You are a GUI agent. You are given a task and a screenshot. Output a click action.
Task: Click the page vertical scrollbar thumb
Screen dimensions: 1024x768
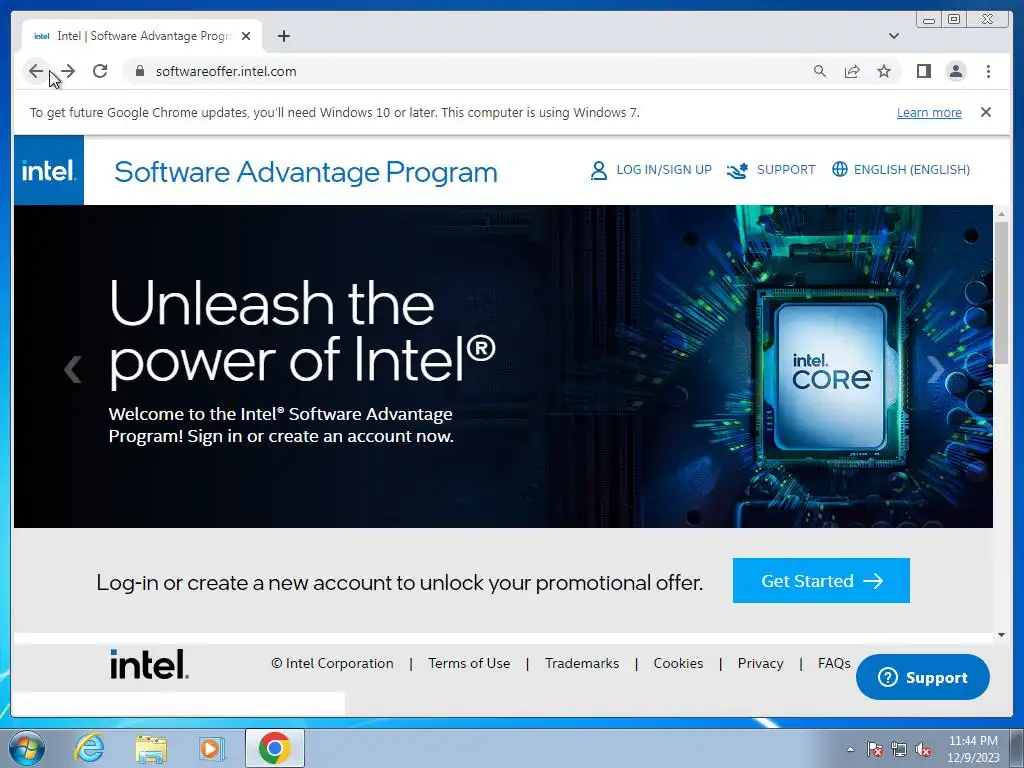1001,293
